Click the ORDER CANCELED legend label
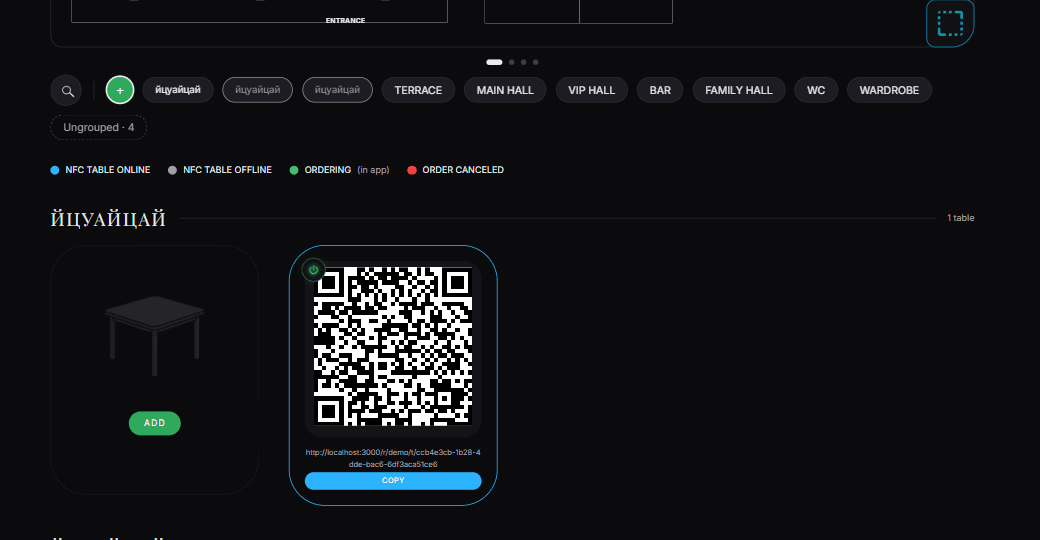The height and width of the screenshot is (540, 1040). (463, 170)
